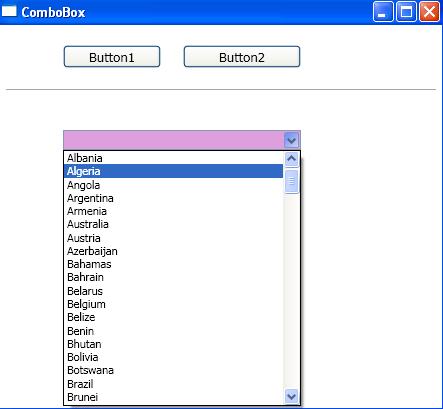
Task: Select Albania from the list
Action: (x=173, y=158)
